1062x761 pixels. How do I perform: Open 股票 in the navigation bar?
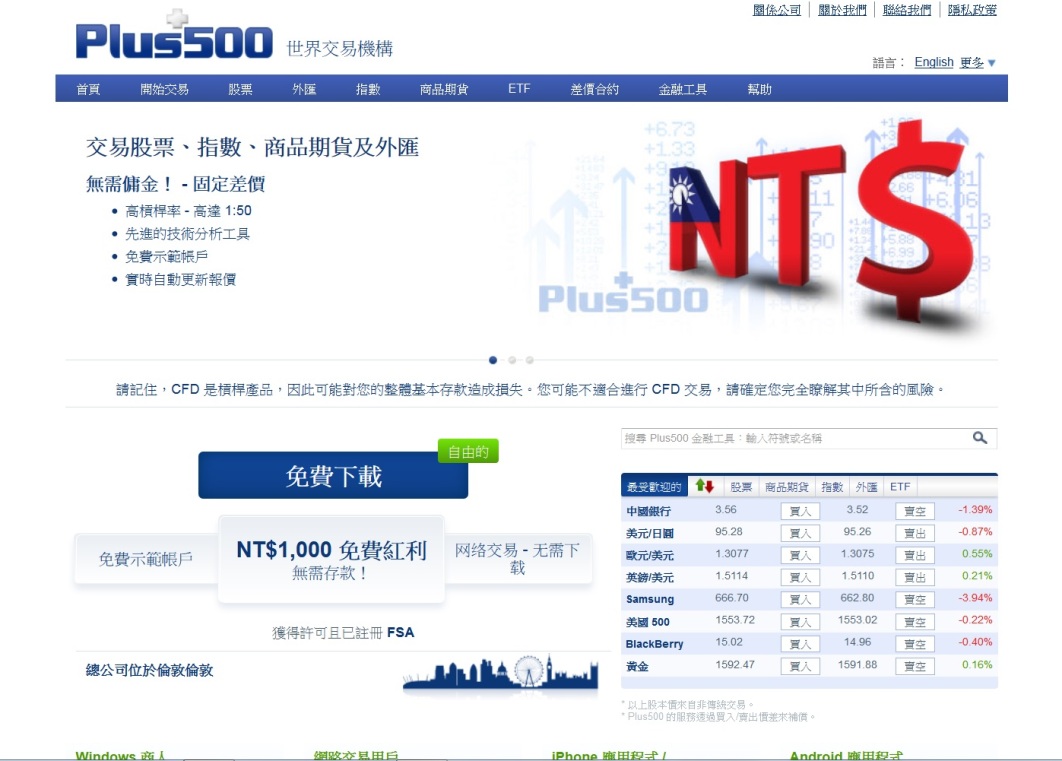pyautogui.click(x=240, y=89)
